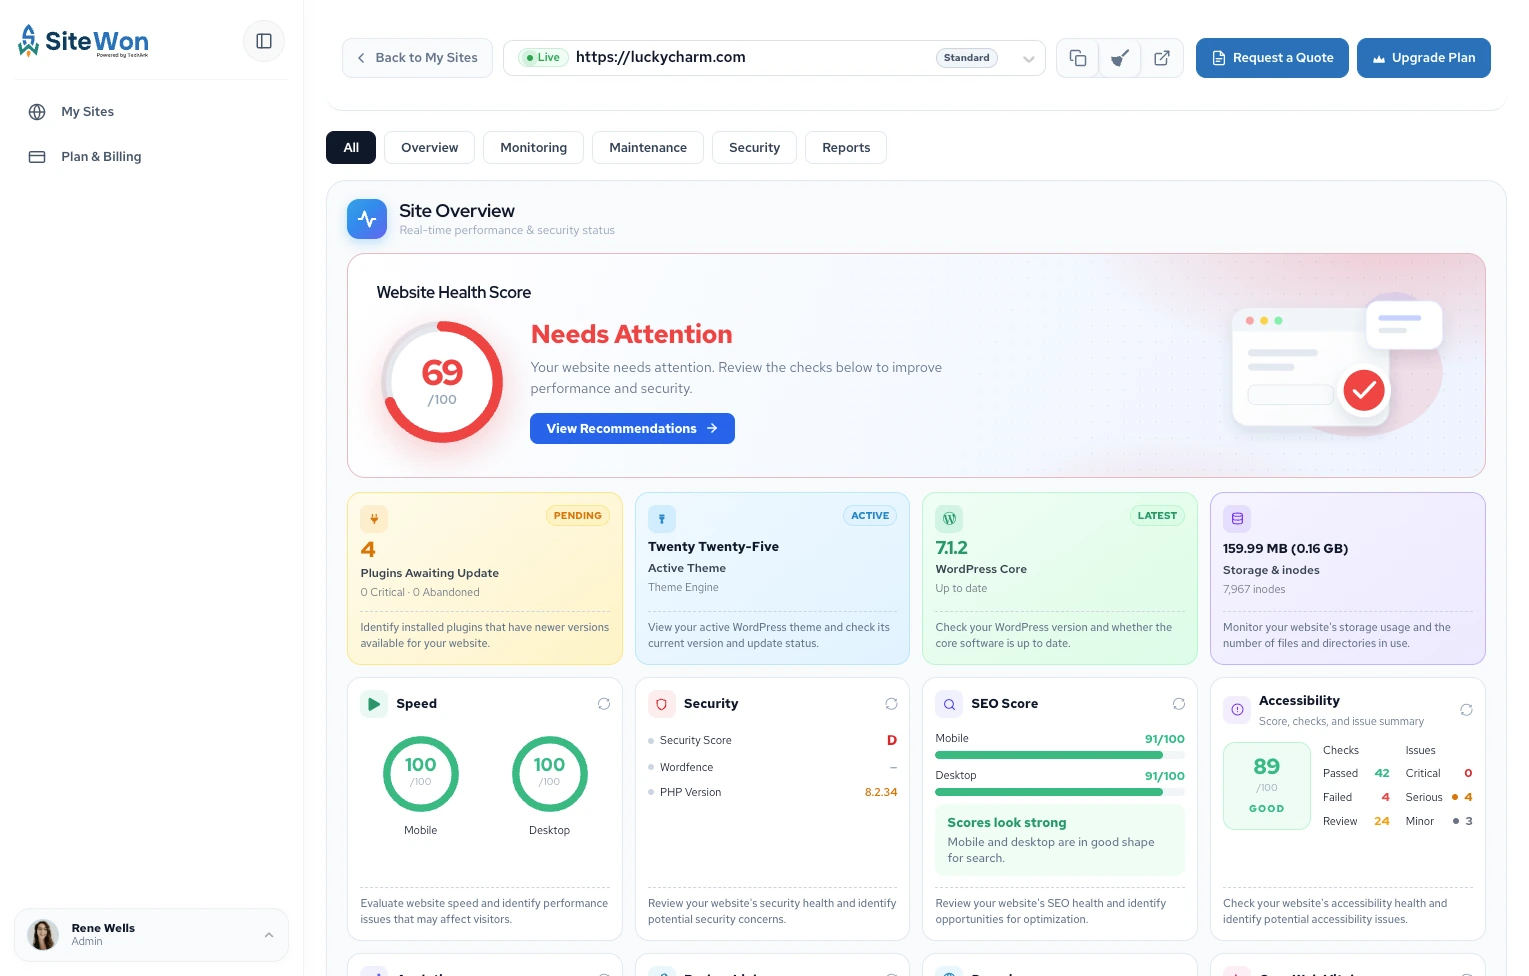Click the Speed play icon
This screenshot has width=1529, height=976.
click(374, 704)
